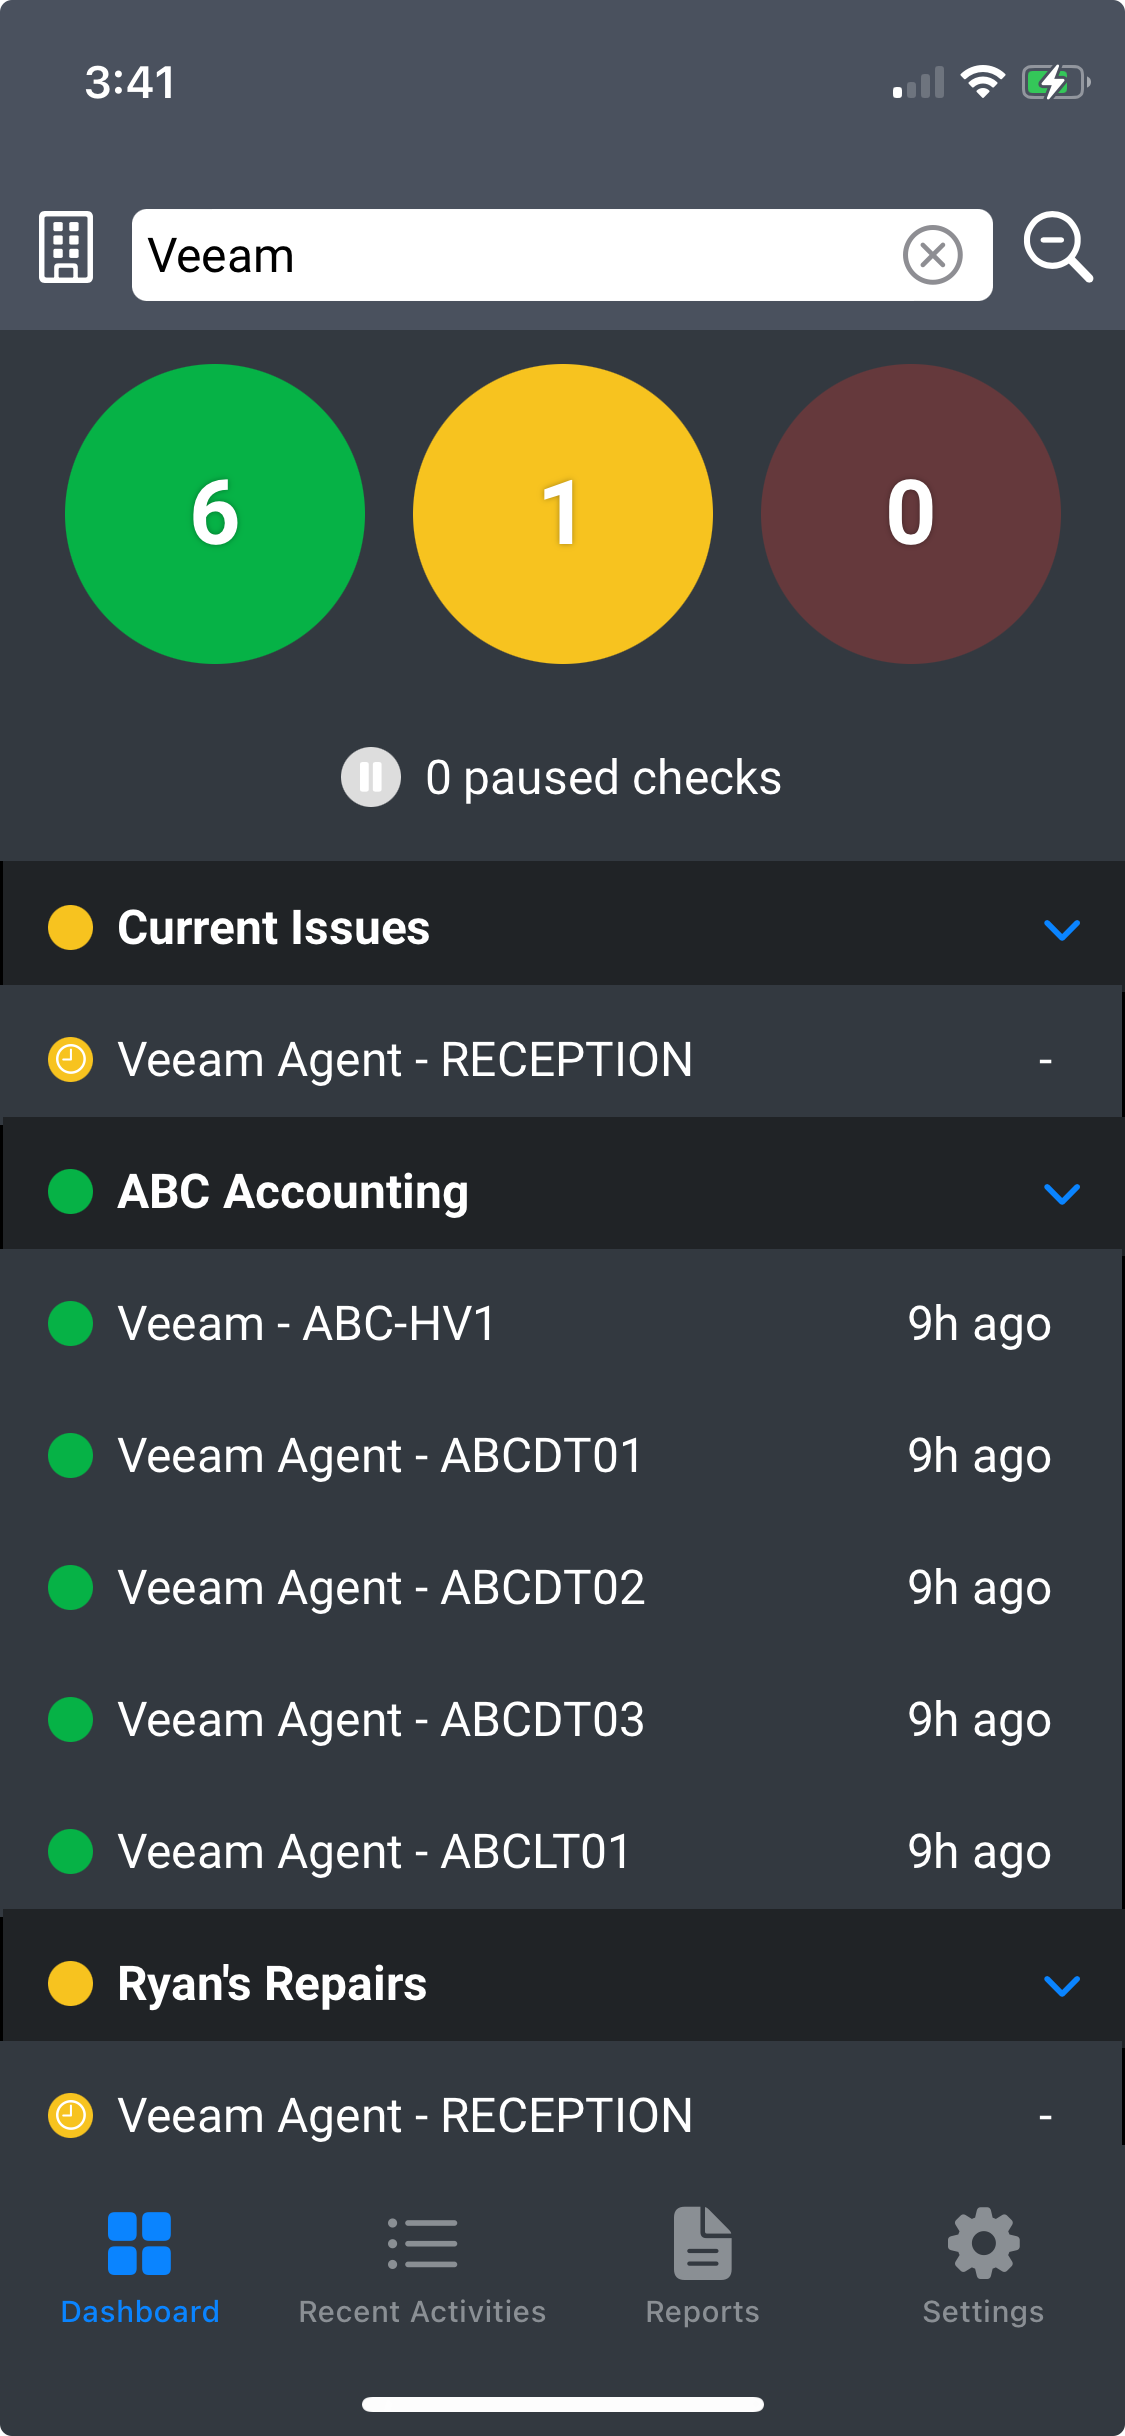
Task: Tap the Dashboard grid icon
Action: click(139, 2244)
